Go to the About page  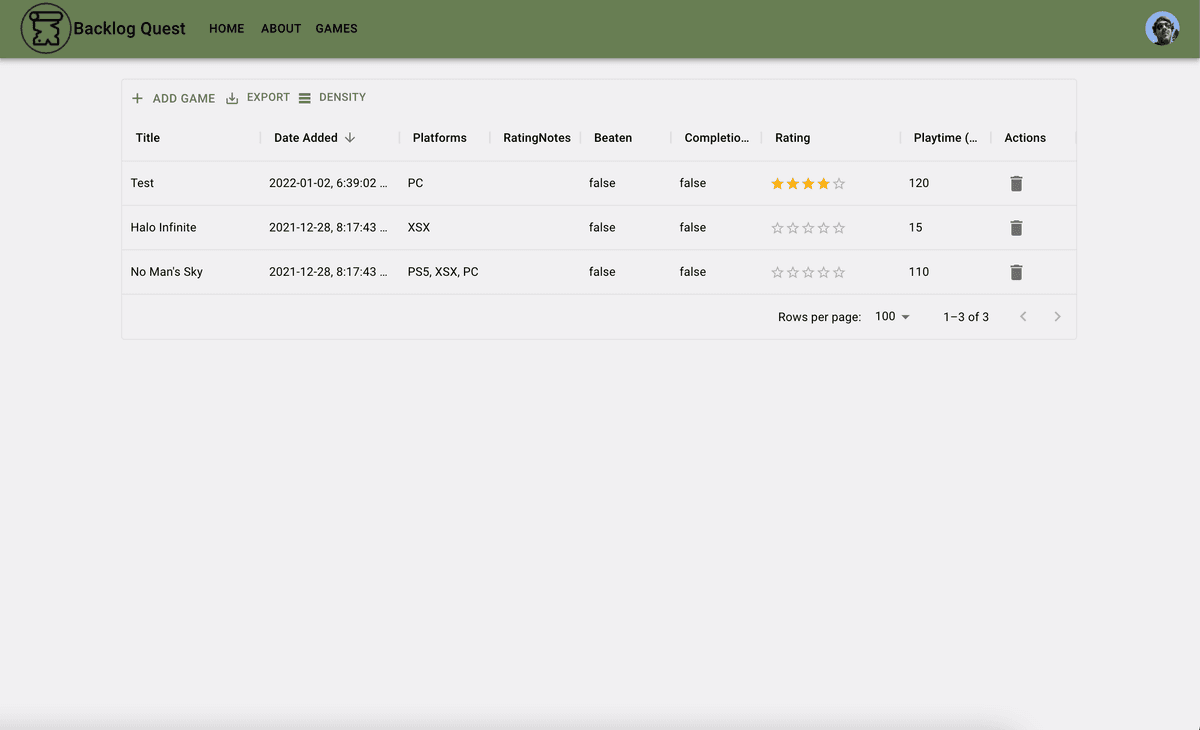pos(281,29)
